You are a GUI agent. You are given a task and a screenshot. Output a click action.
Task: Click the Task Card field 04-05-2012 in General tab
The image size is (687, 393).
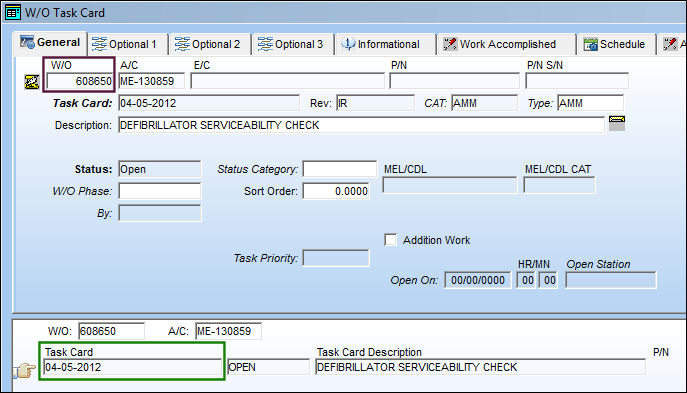coord(209,103)
